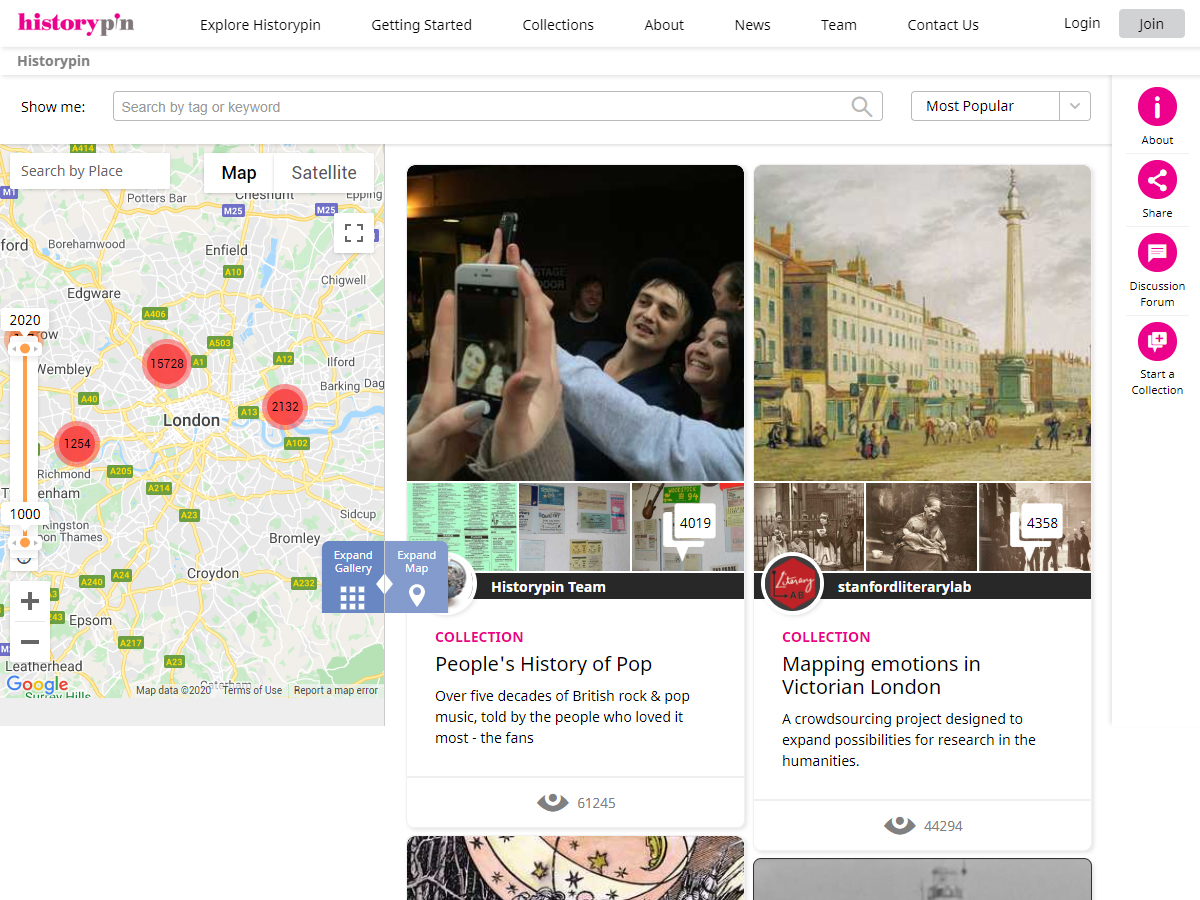Zoom in on the map
This screenshot has height=900, width=1200.
30,601
